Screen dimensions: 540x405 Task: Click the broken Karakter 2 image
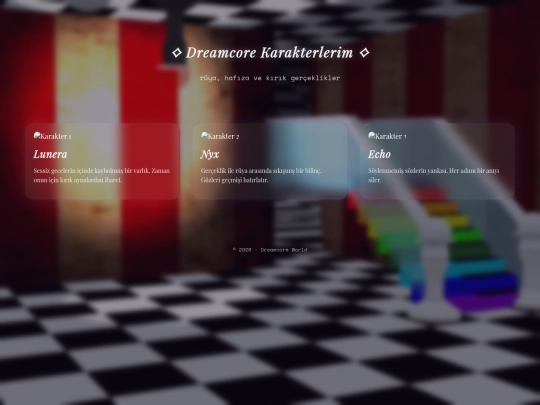pos(220,136)
